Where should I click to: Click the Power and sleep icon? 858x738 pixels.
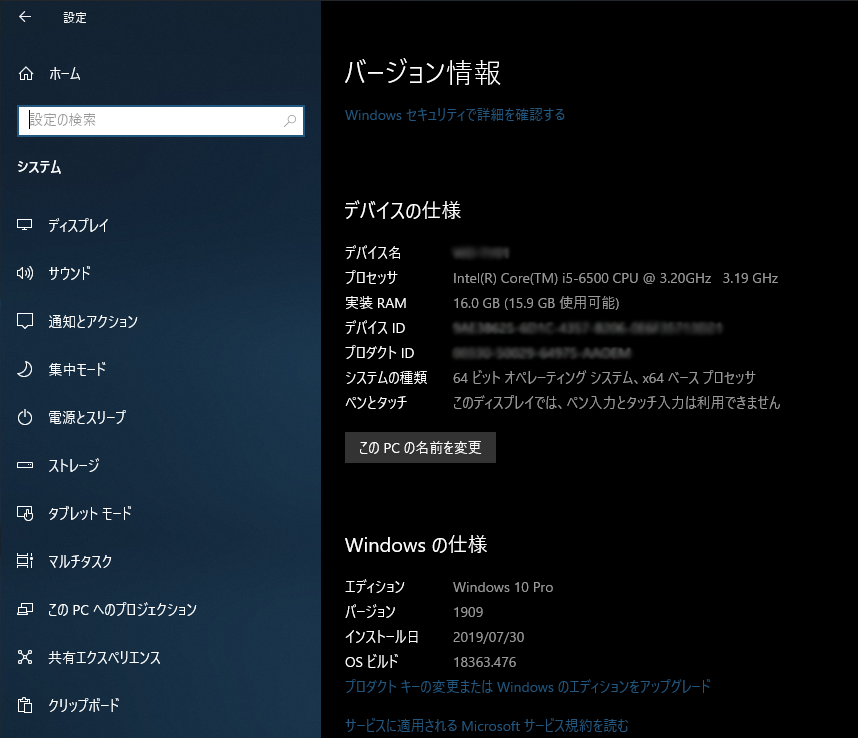[x=25, y=417]
